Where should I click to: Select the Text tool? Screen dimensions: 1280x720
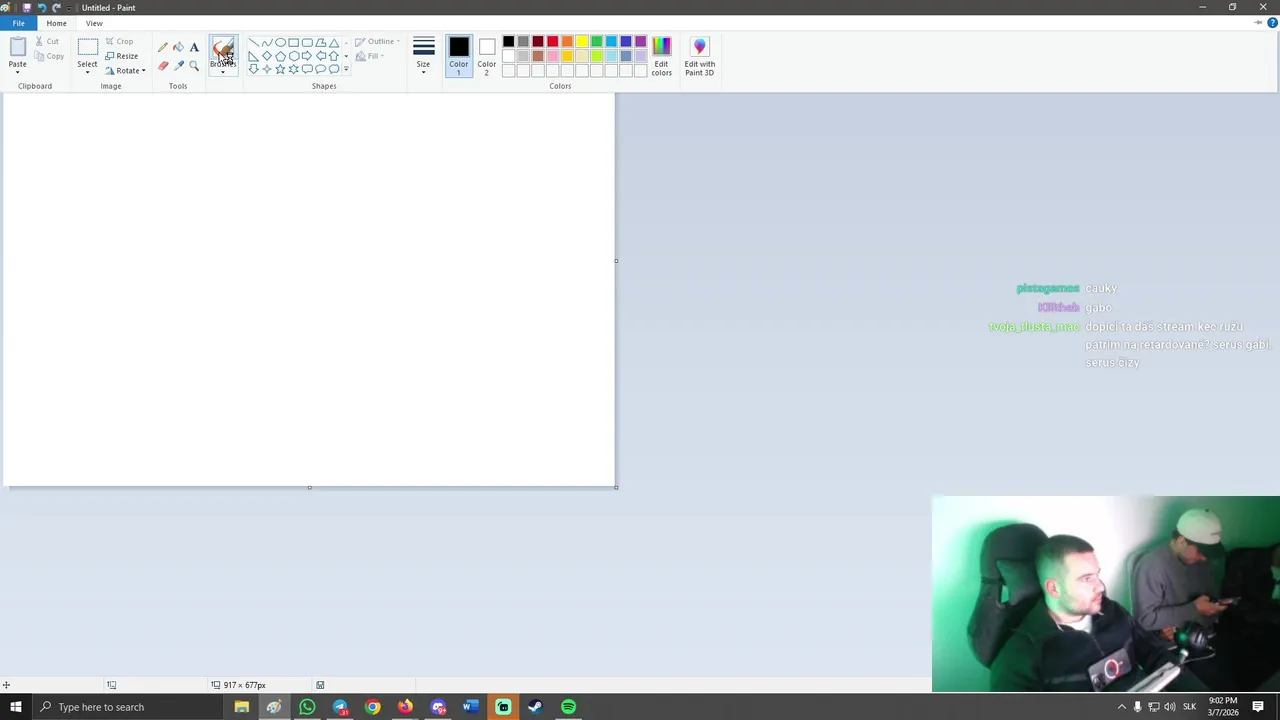click(x=194, y=47)
